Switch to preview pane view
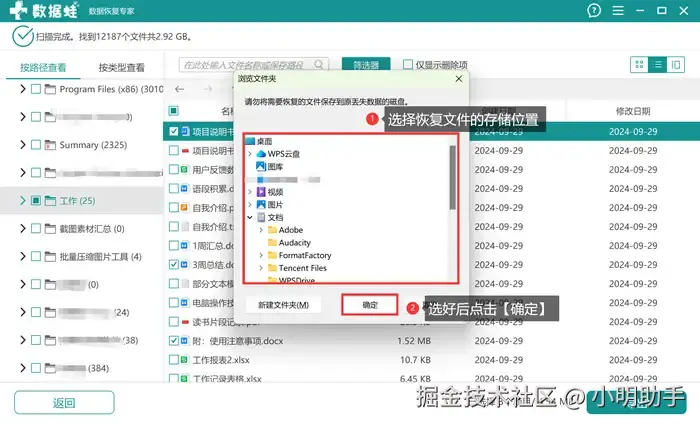The height and width of the screenshot is (424, 700). pos(676,65)
